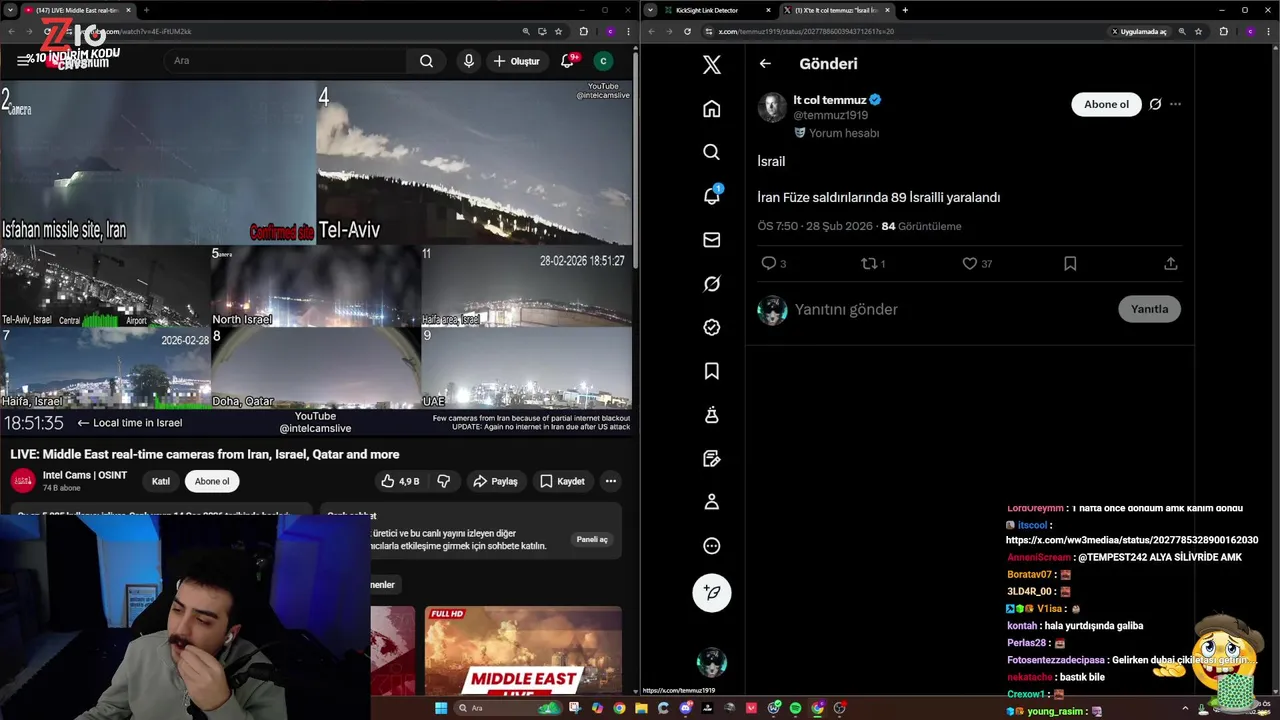
Task: Reload the X page
Action: click(687, 31)
